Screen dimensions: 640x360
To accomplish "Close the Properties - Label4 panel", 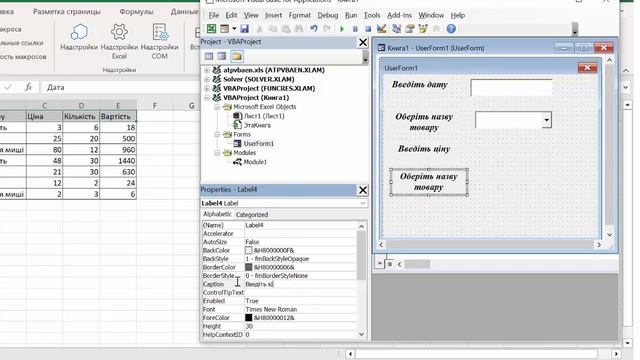I will [x=362, y=190].
